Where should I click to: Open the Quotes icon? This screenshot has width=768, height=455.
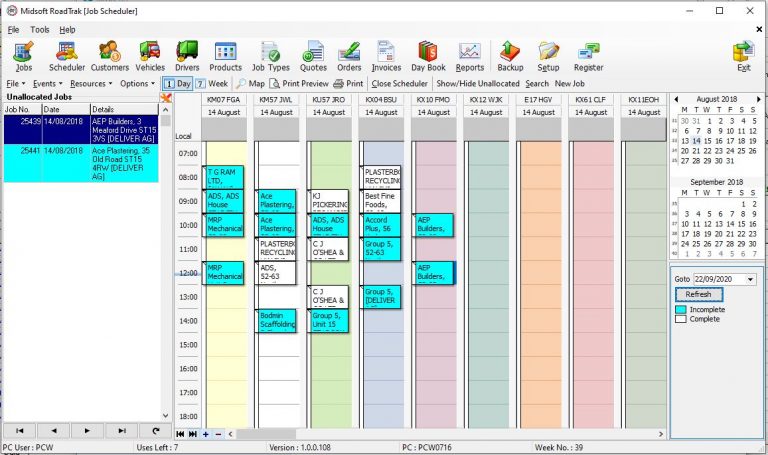pos(313,56)
